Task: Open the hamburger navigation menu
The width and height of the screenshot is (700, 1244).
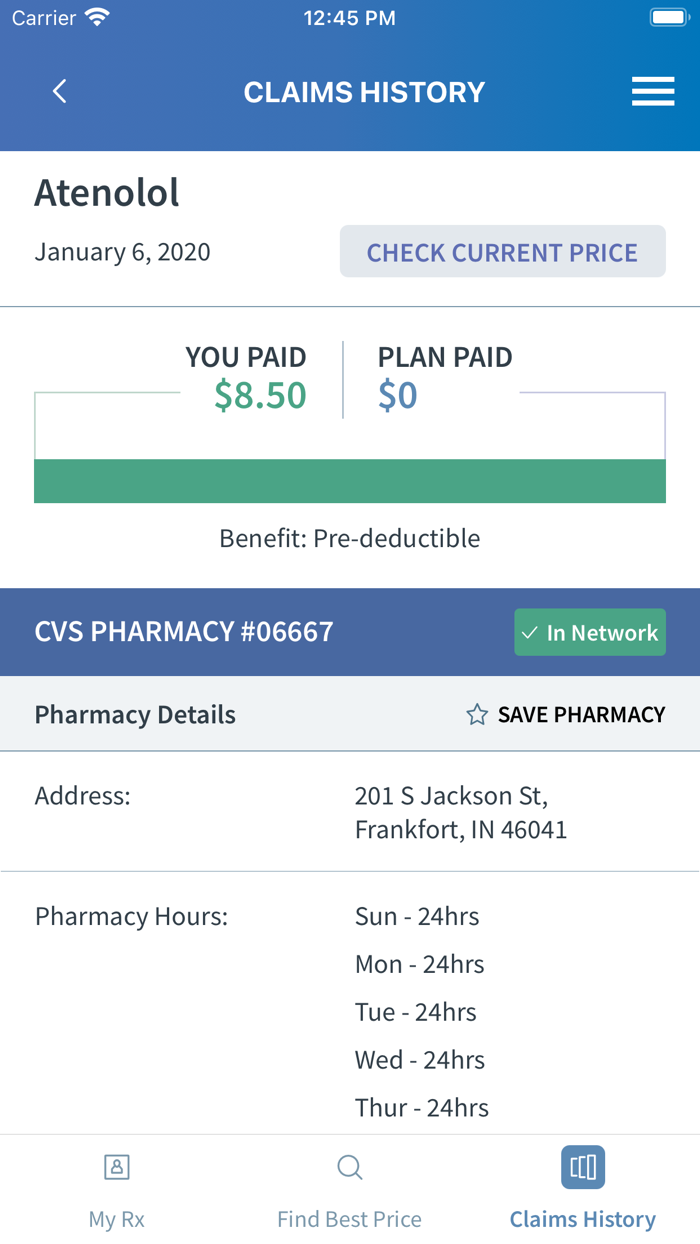Action: pyautogui.click(x=653, y=91)
